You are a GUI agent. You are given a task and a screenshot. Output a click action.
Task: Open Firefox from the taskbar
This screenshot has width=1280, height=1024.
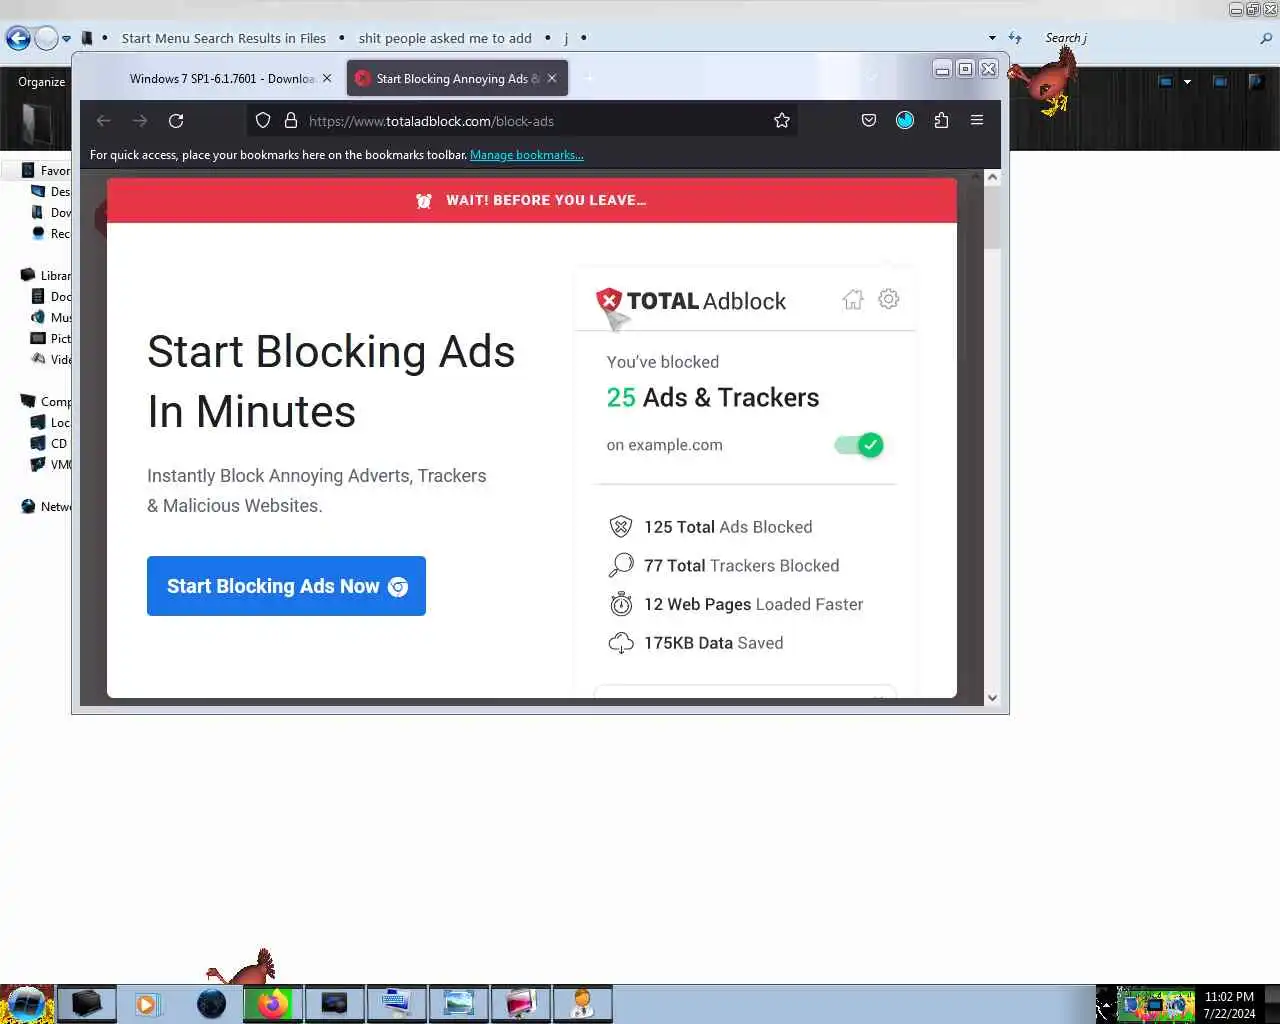273,1003
